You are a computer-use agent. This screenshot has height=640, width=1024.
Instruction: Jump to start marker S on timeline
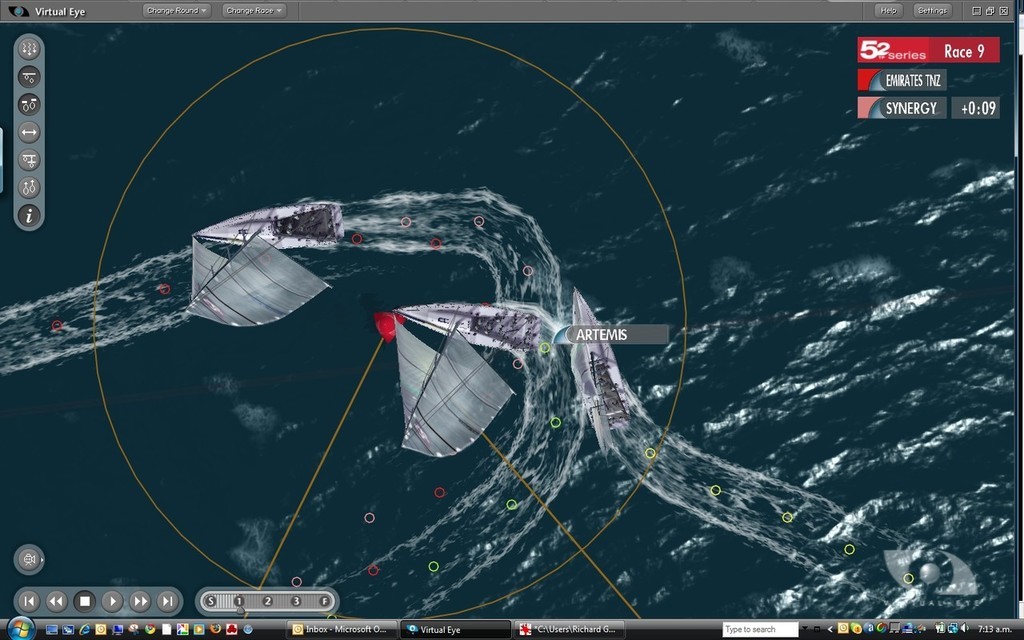[x=211, y=601]
